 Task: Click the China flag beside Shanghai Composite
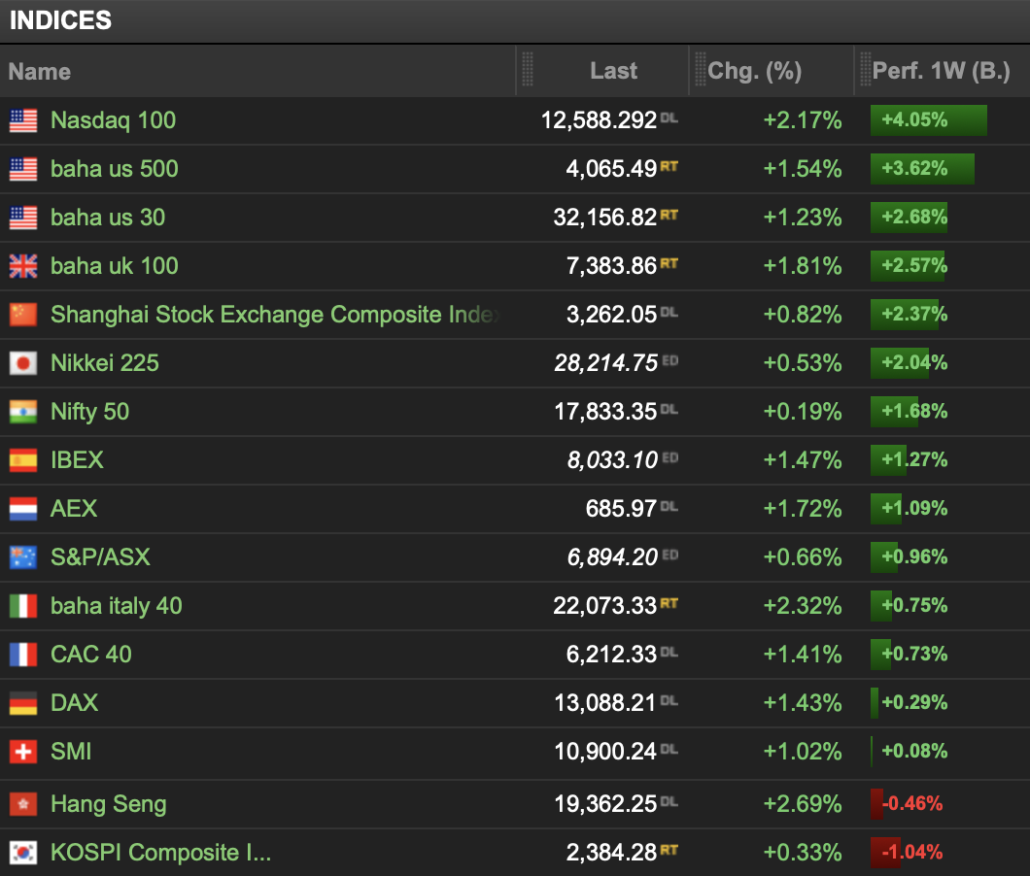(23, 315)
